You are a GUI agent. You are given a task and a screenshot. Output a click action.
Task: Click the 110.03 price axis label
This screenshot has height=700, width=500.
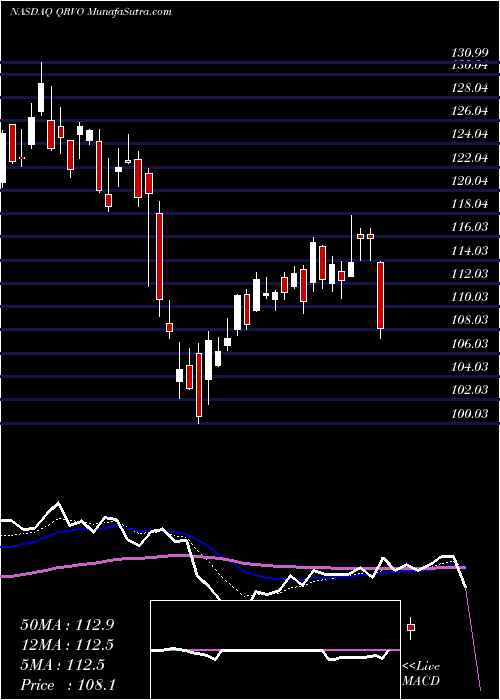(x=470, y=297)
